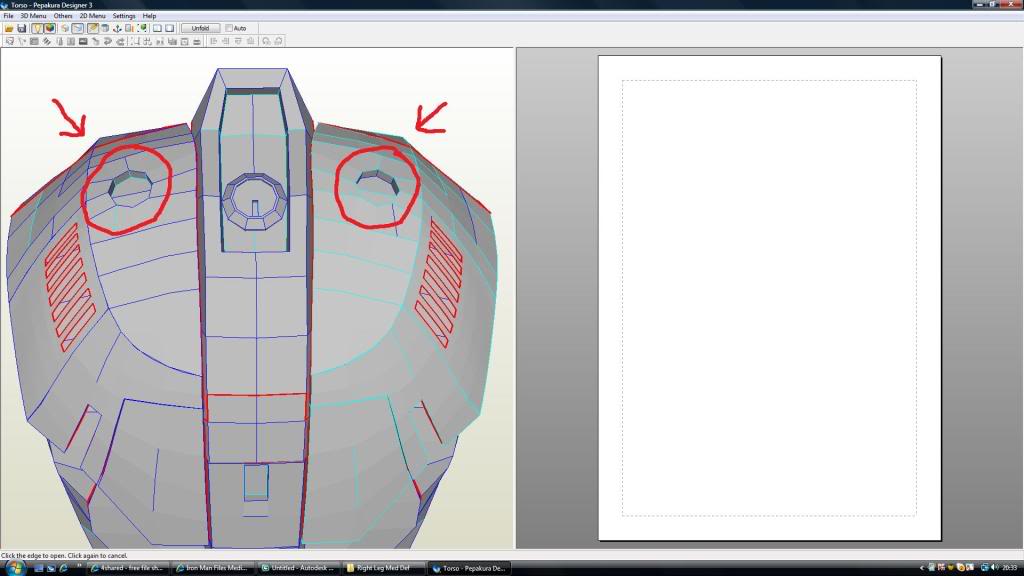The height and width of the screenshot is (576, 1024).
Task: Click the first icon in second toolbar row
Action: 9,41
